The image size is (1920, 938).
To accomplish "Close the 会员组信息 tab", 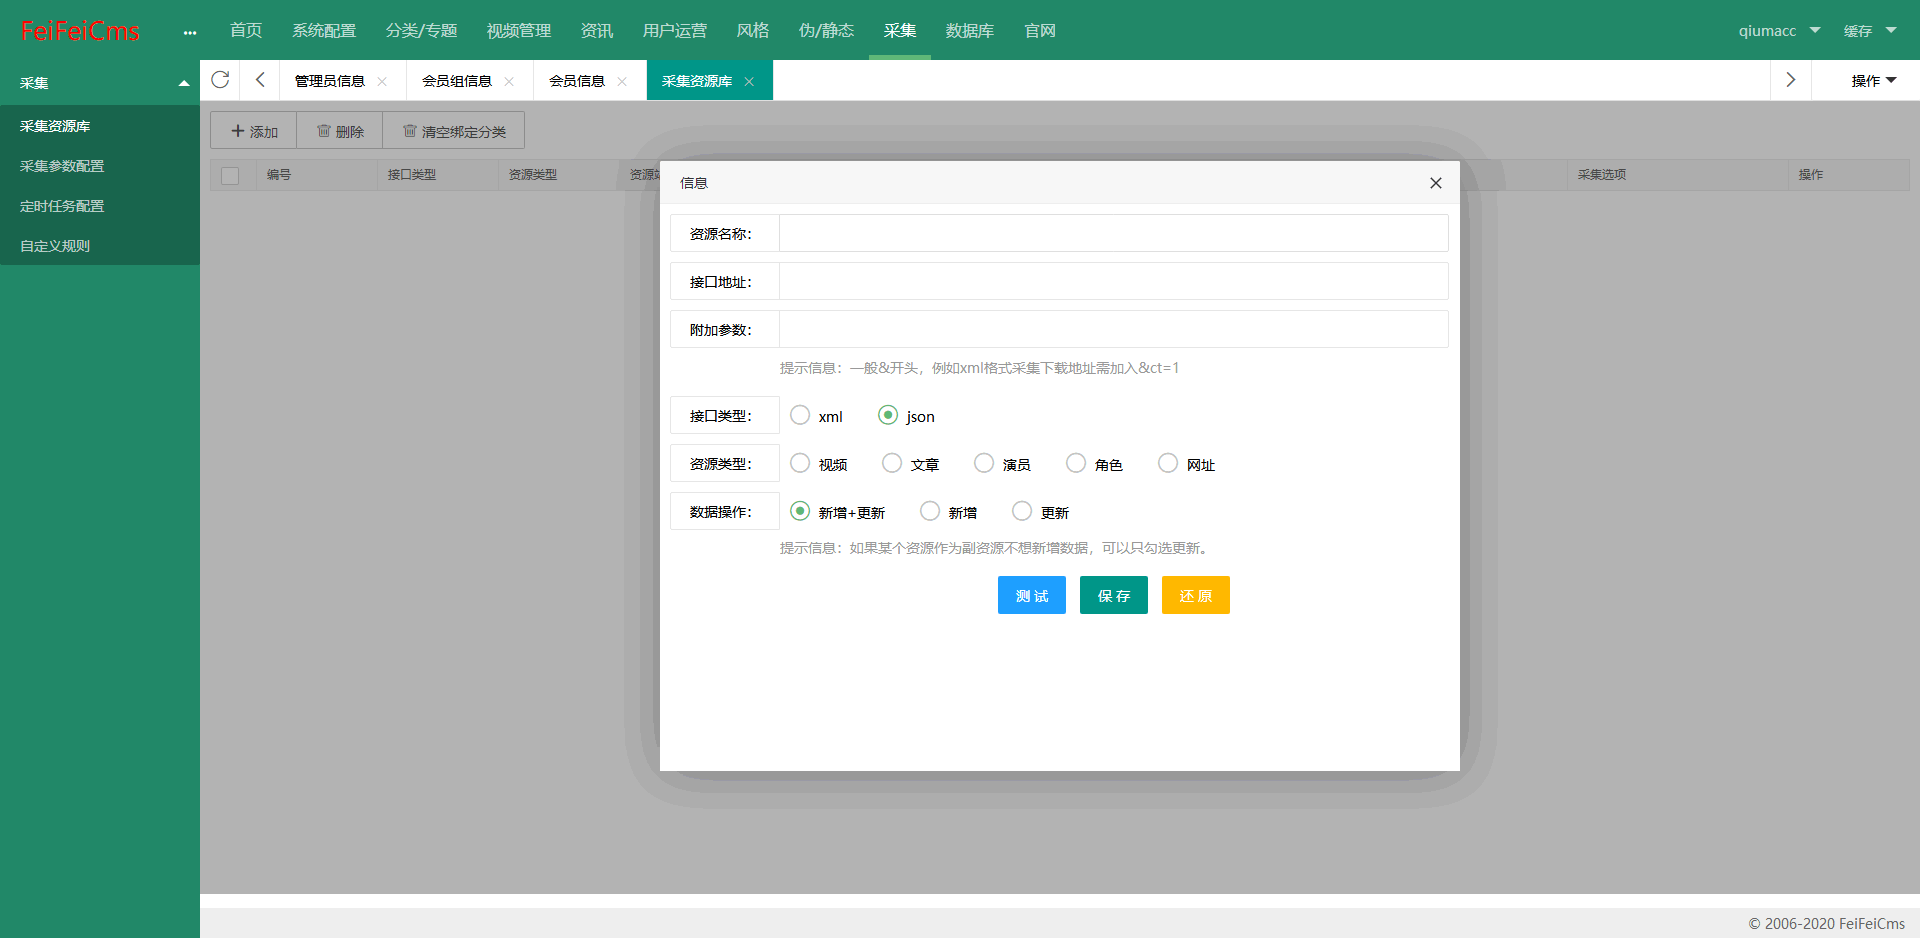I will point(509,82).
